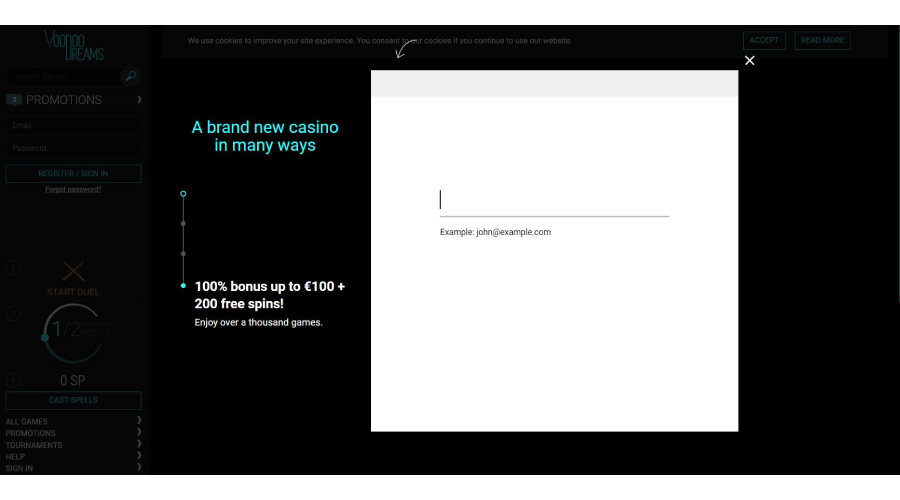
Task: Open the SIGN IN menu item
Action: click(20, 468)
